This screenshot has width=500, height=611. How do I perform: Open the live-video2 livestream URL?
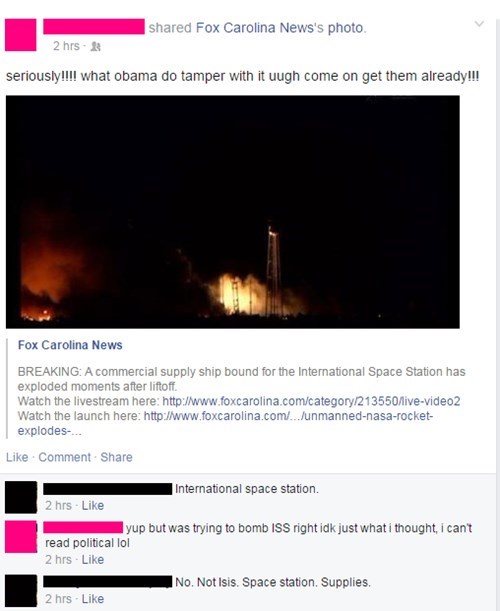(x=311, y=401)
